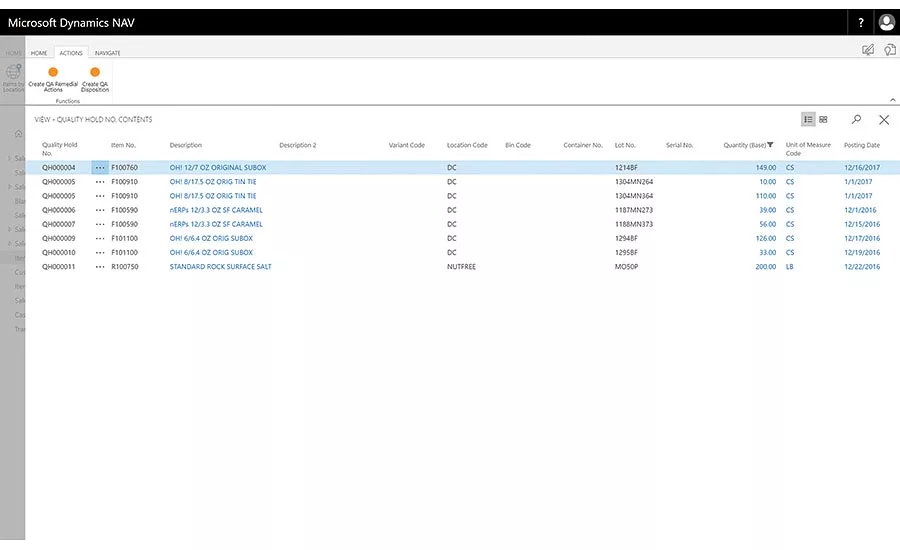The image size is (900, 550).
Task: Click quantity 149.00 link
Action: coord(766,168)
